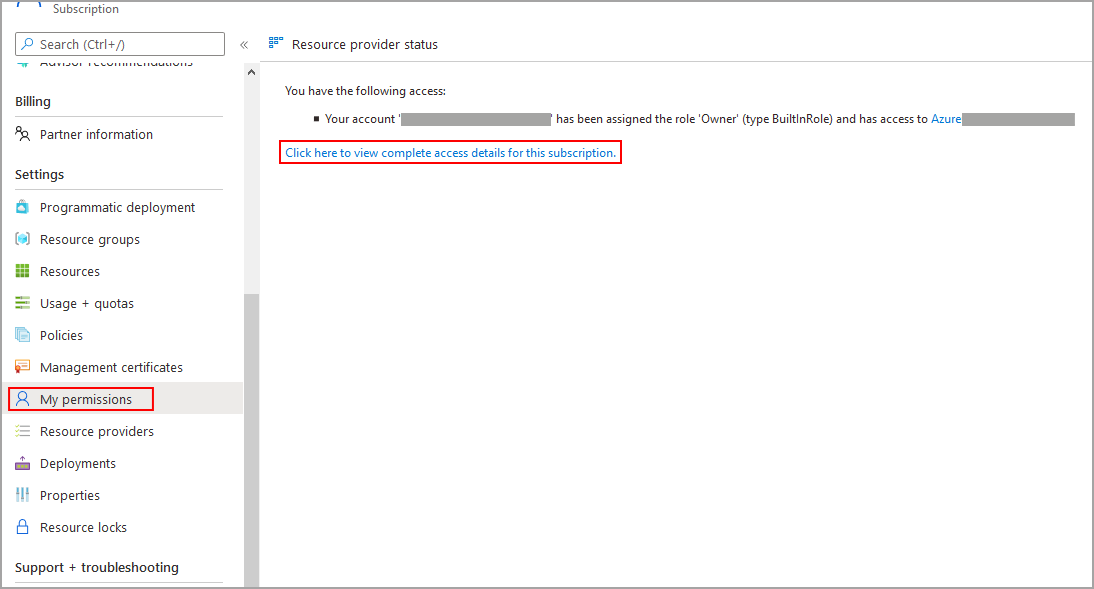Open complete access details for this subscription
The image size is (1094, 589).
click(x=449, y=152)
